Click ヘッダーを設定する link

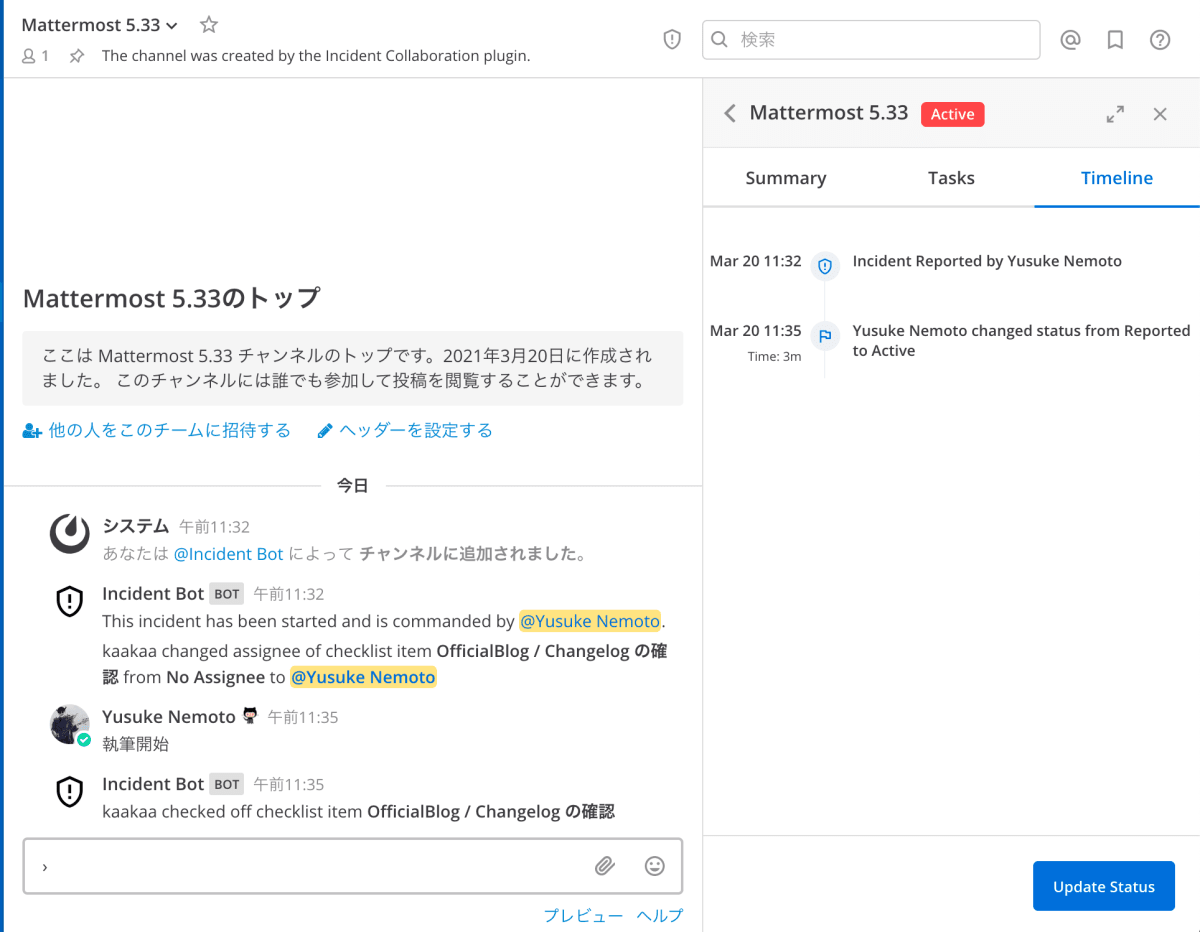pos(416,431)
